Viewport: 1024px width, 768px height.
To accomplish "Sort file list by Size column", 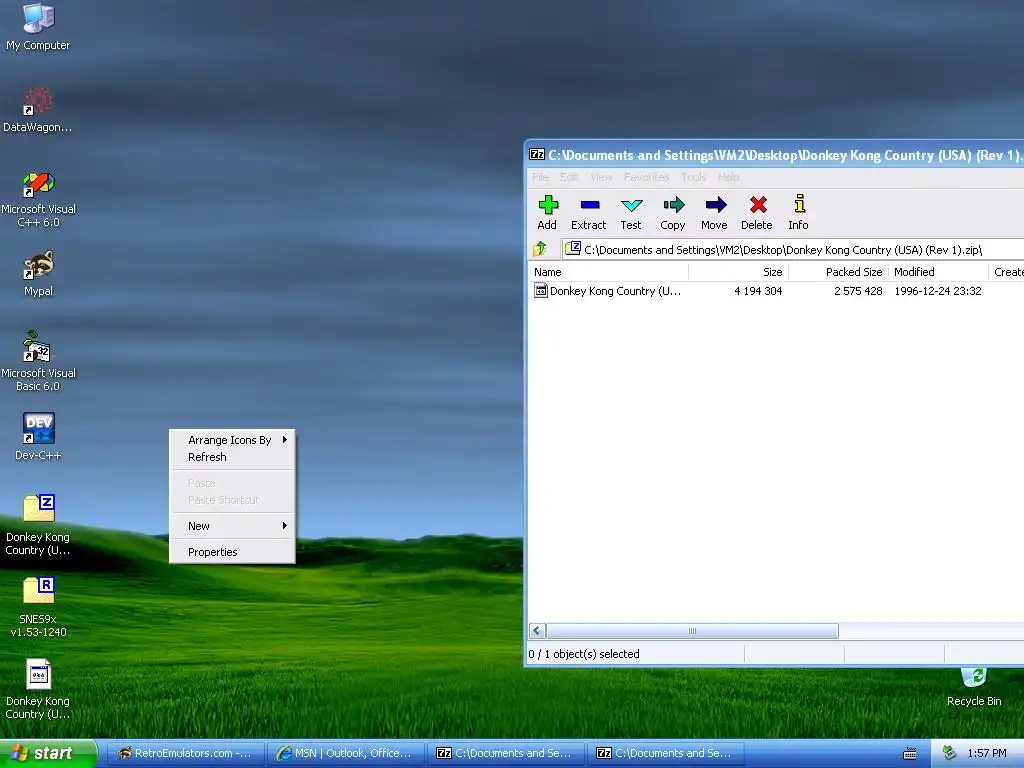I will (x=738, y=272).
